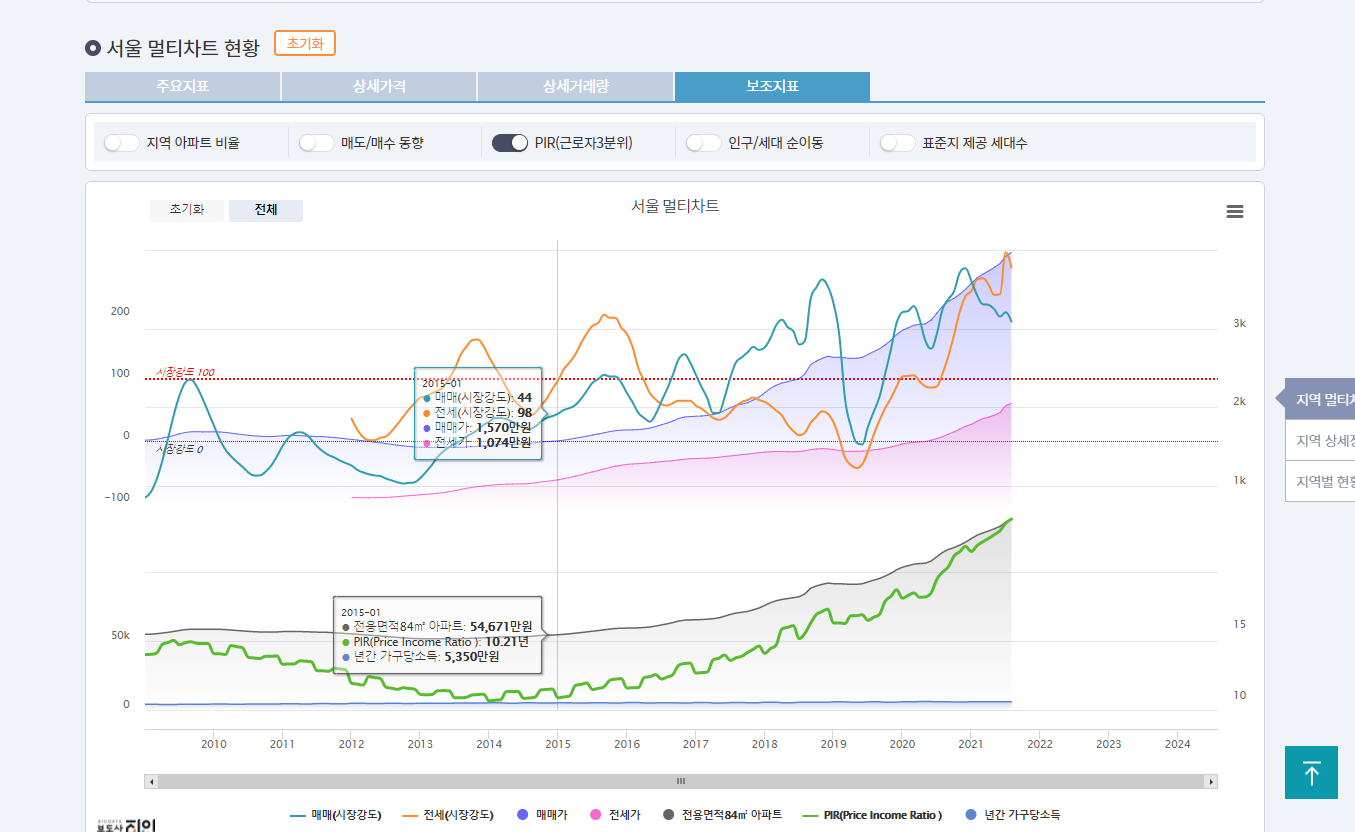Switch to the 상세거래량 tab
This screenshot has width=1355, height=832.
(575, 86)
